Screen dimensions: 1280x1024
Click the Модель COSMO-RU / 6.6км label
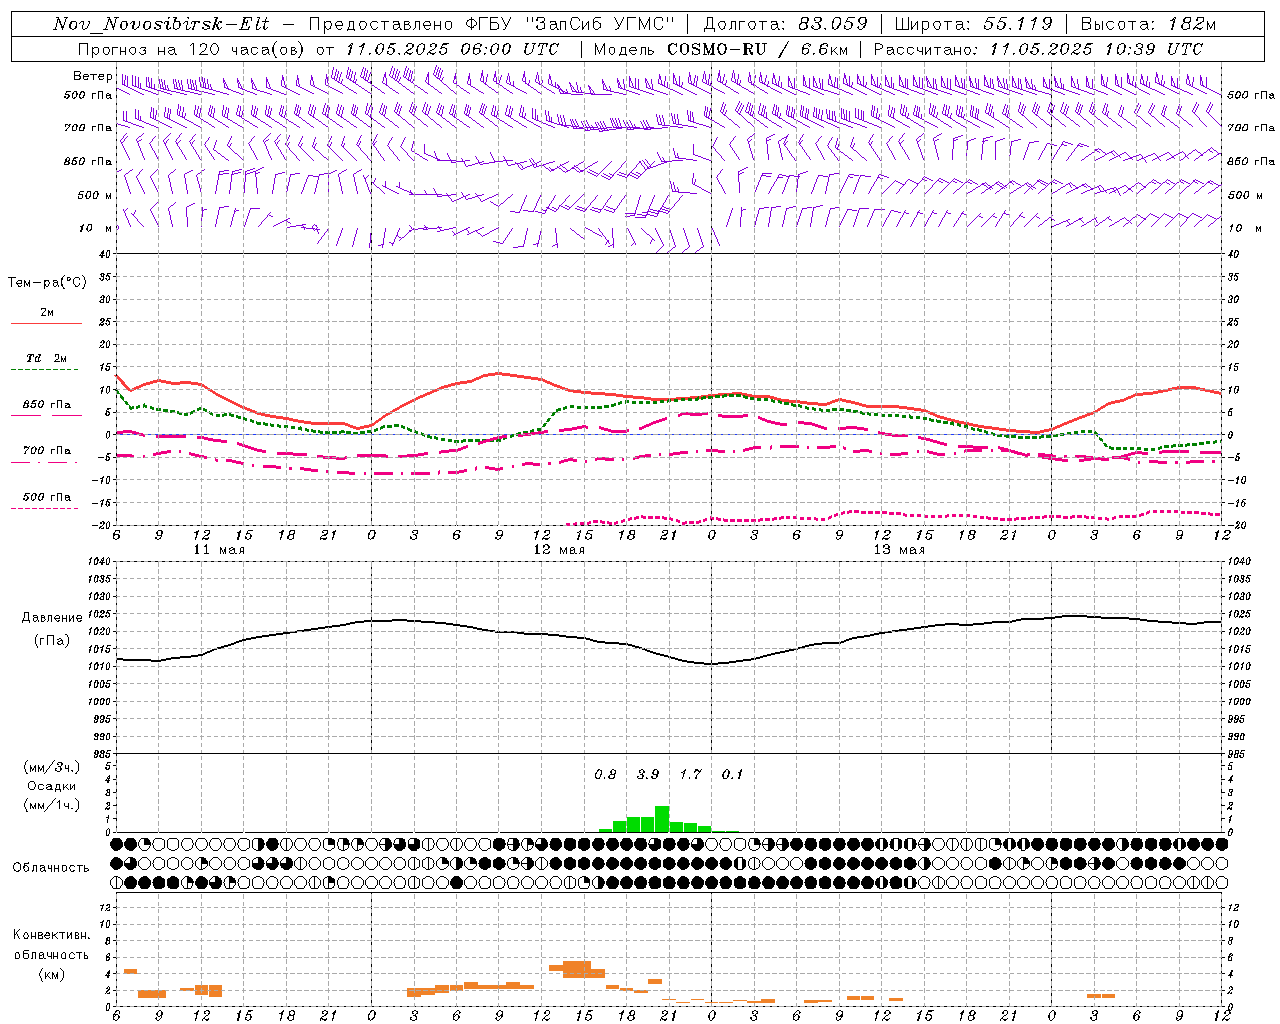point(721,49)
